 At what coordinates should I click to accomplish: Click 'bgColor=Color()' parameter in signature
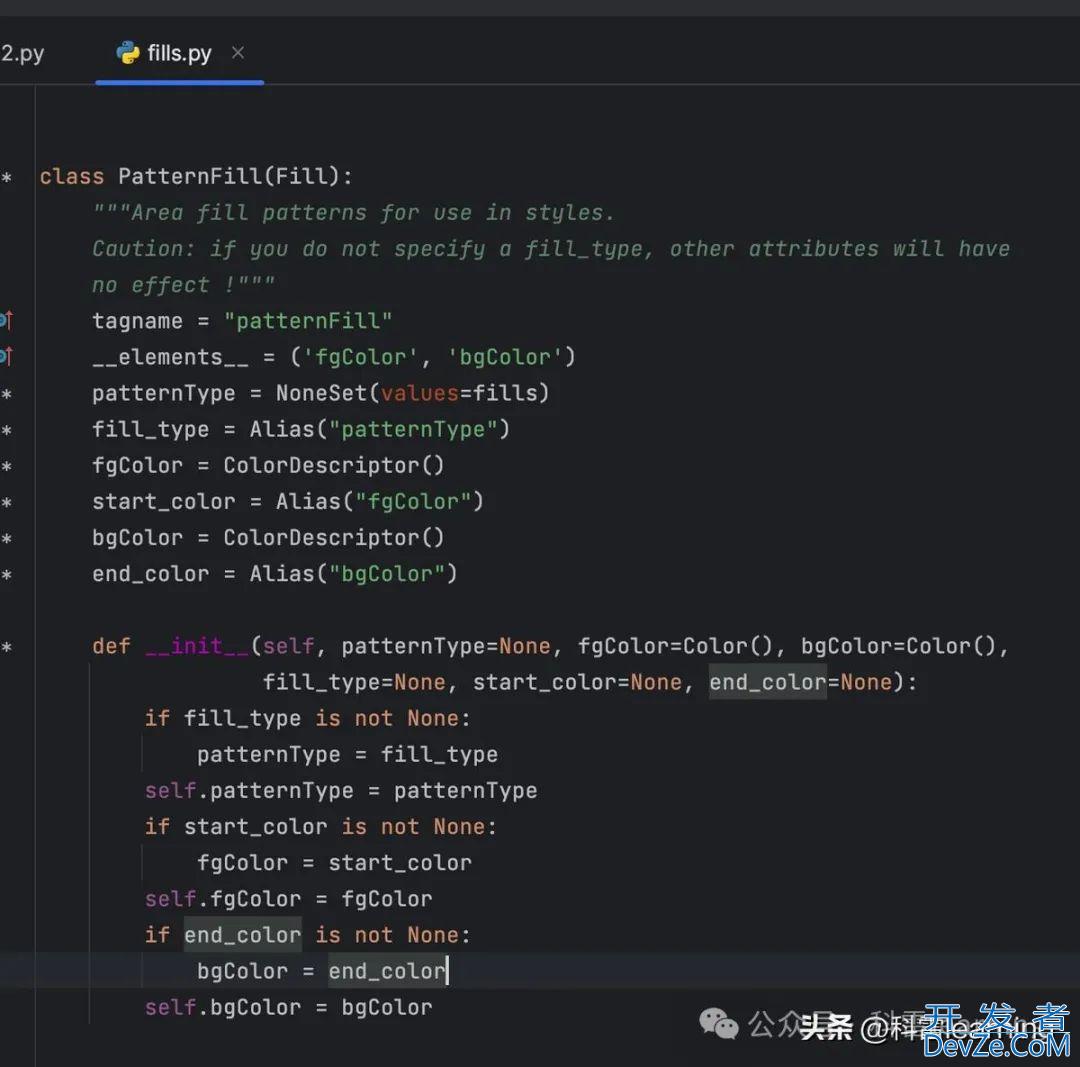[x=899, y=646]
